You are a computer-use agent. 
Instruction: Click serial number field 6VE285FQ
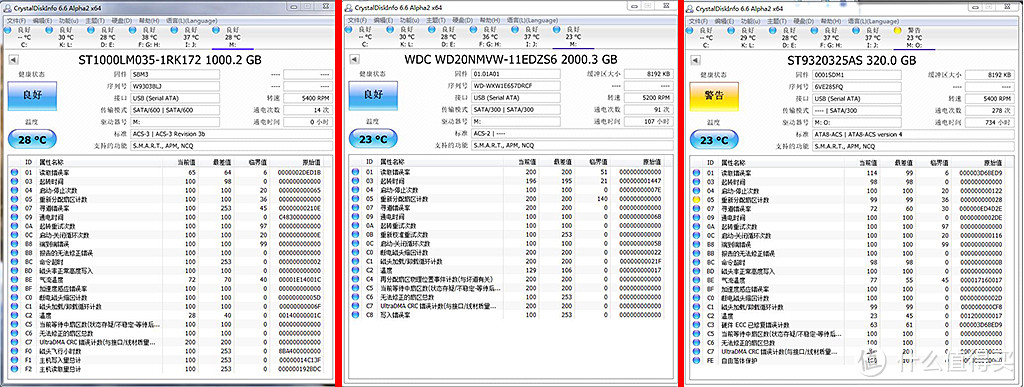pos(857,87)
